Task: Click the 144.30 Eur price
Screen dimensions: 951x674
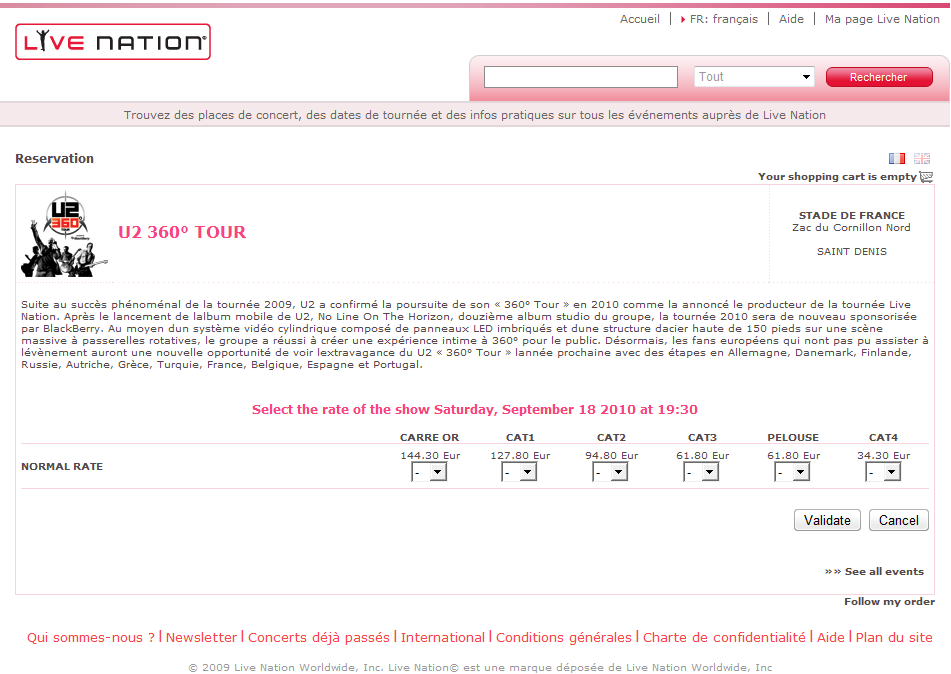Action: click(430, 456)
